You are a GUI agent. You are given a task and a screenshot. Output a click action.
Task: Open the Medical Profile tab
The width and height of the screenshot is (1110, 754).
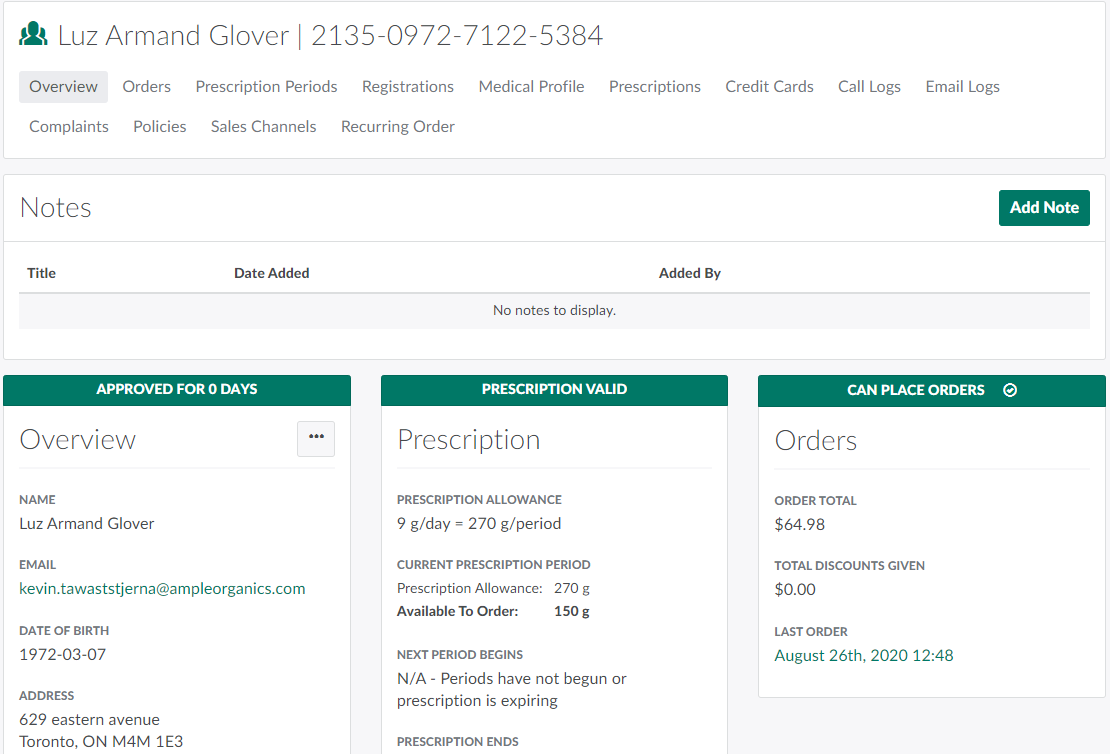point(531,87)
